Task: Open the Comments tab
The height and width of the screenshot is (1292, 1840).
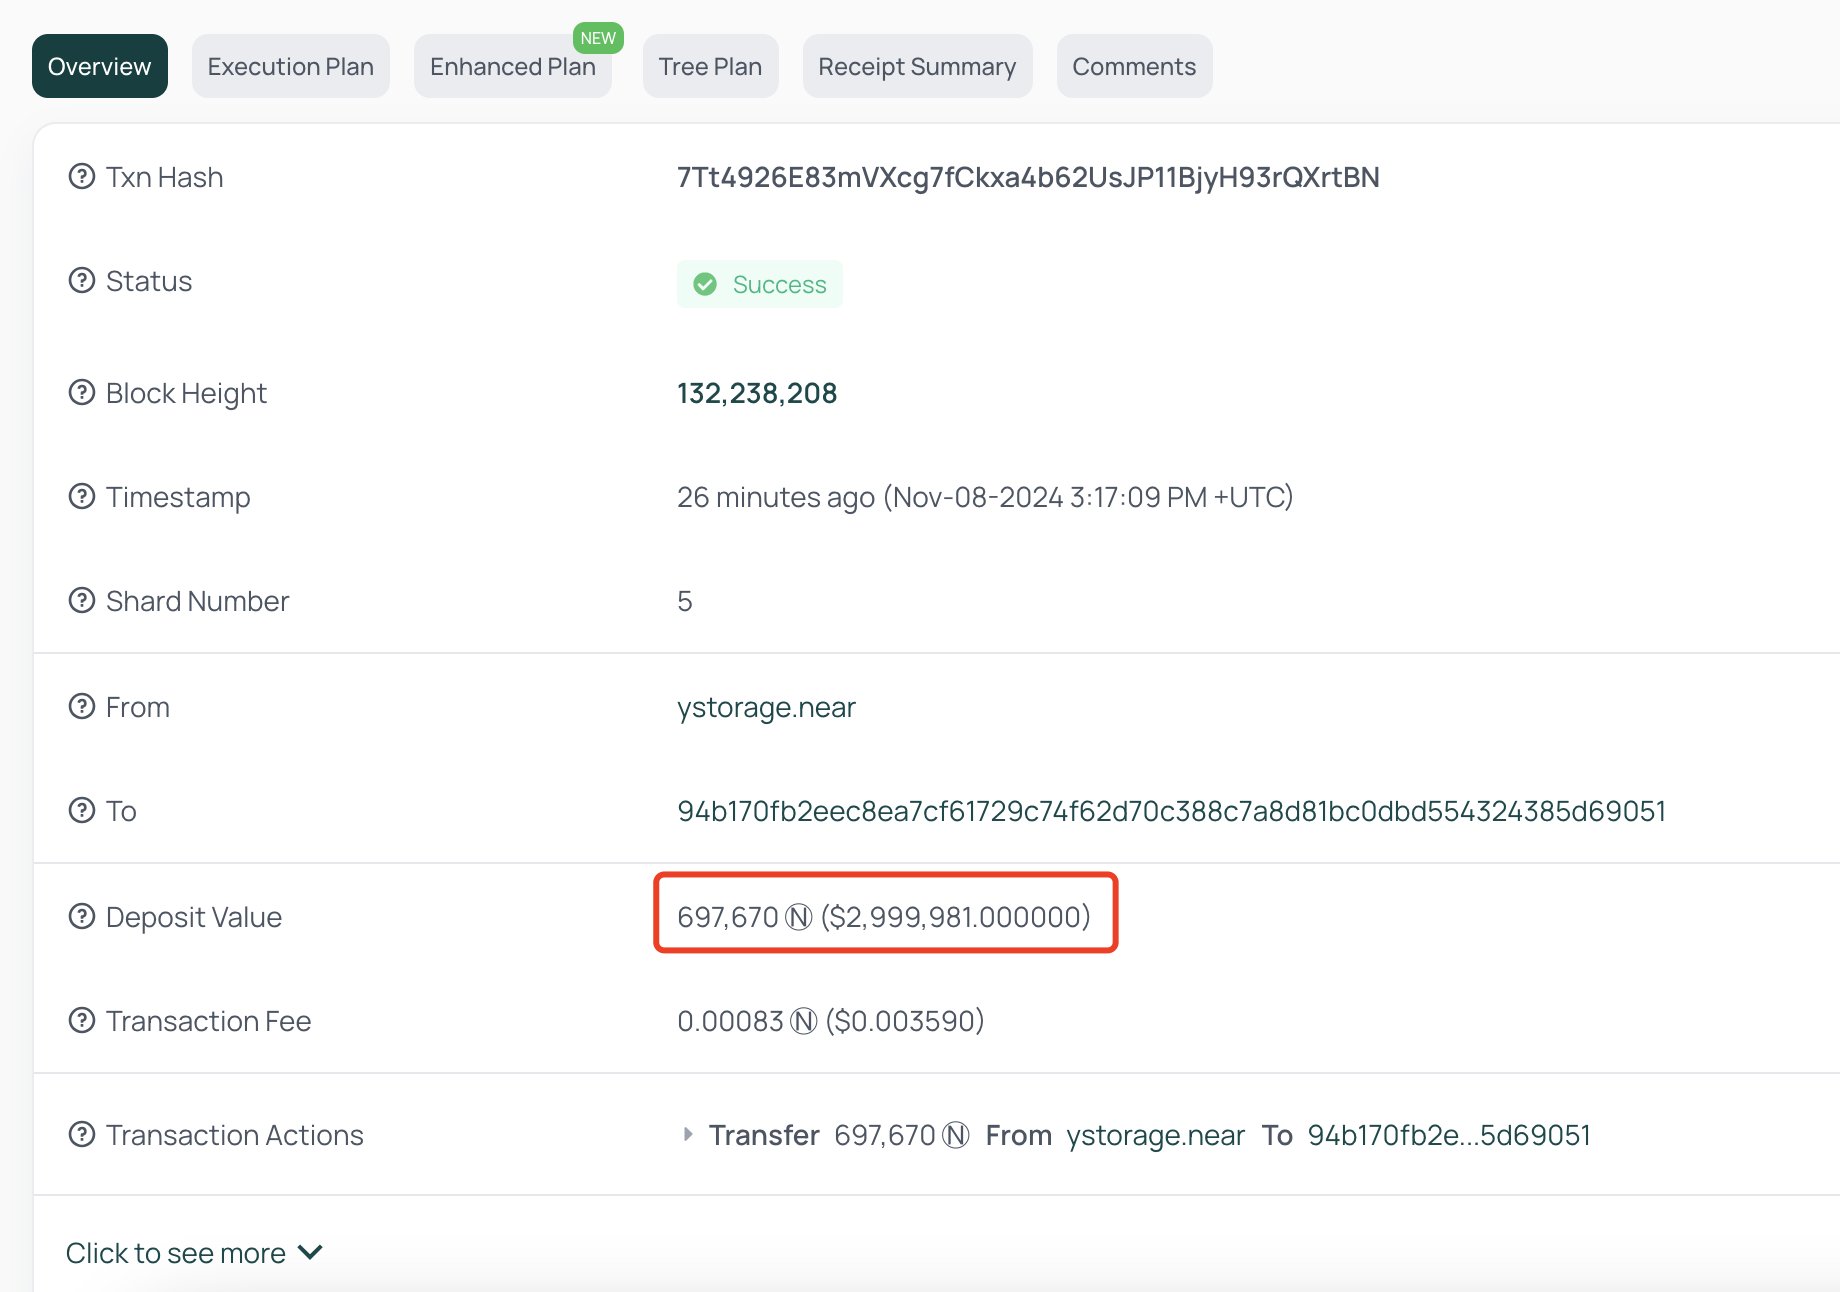Action: pyautogui.click(x=1133, y=67)
